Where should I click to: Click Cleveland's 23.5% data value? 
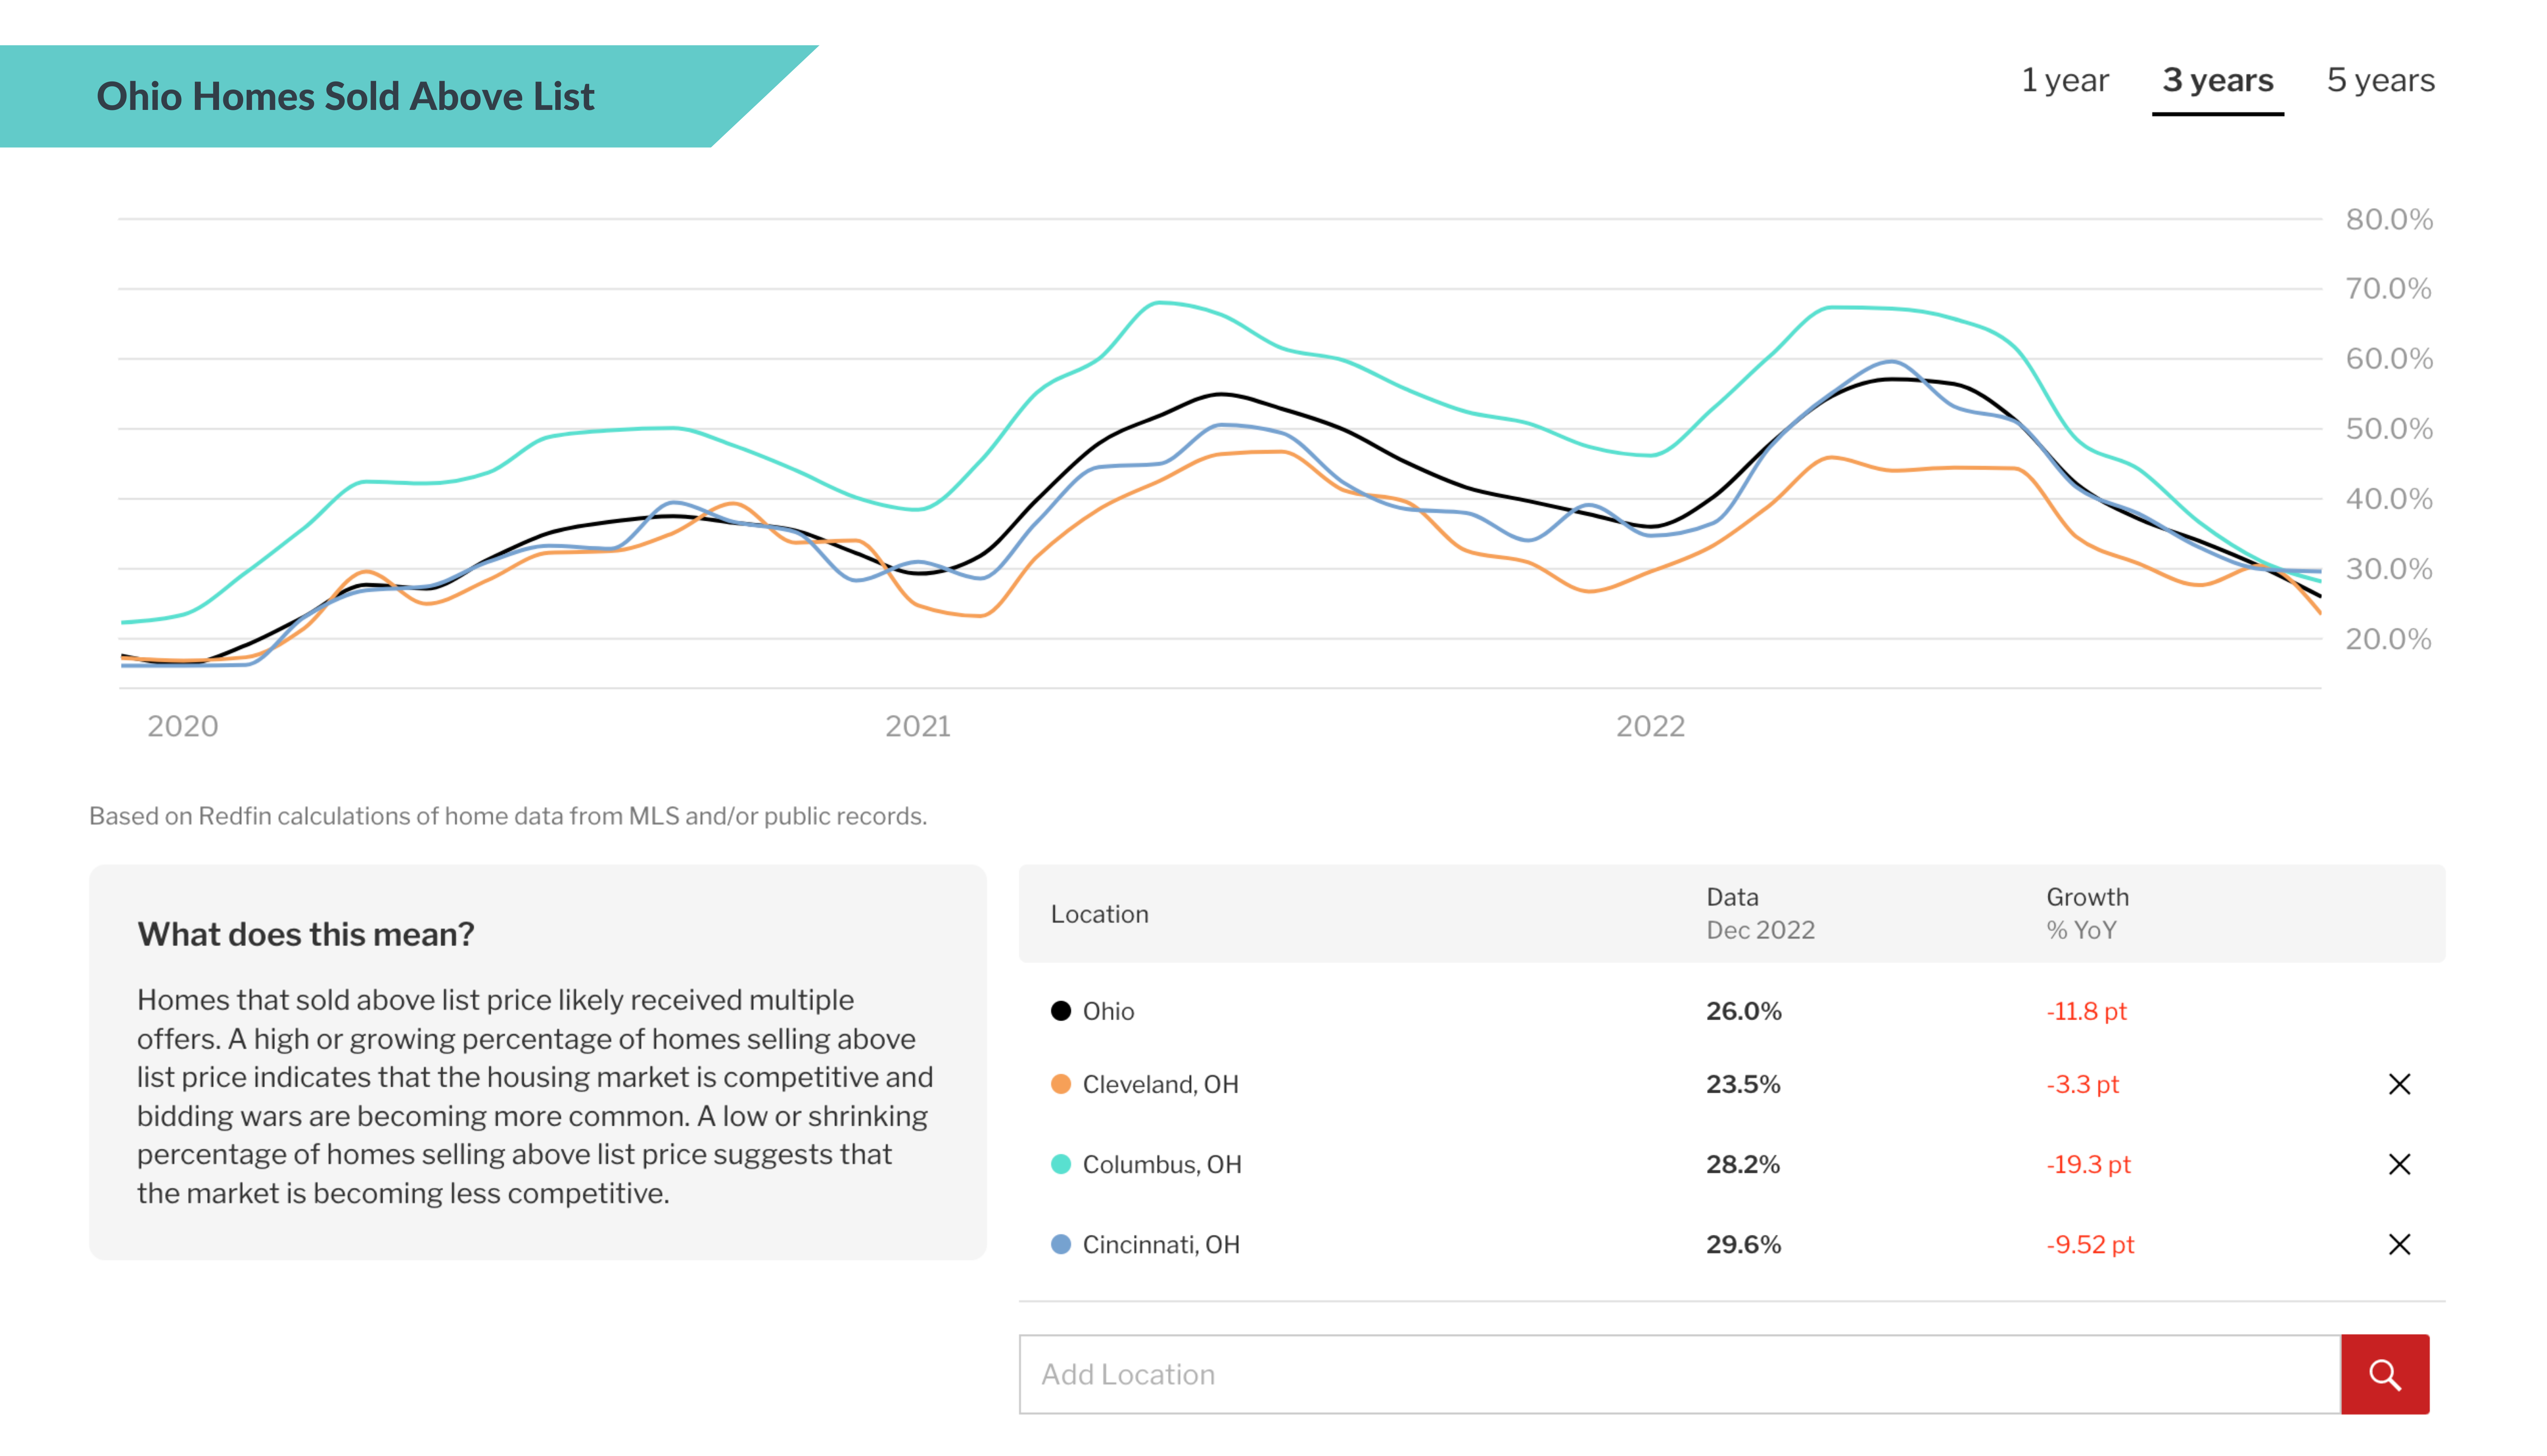point(1743,1084)
